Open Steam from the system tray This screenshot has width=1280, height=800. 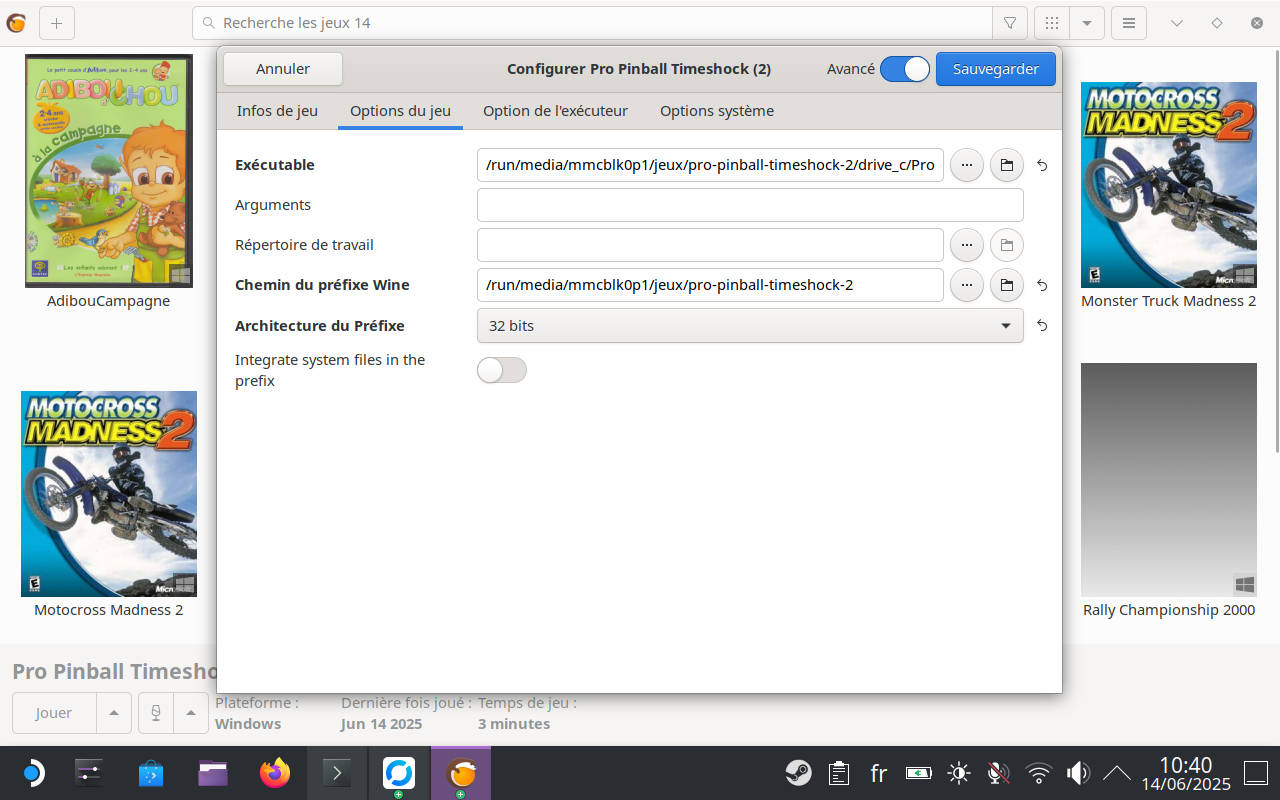[x=798, y=773]
